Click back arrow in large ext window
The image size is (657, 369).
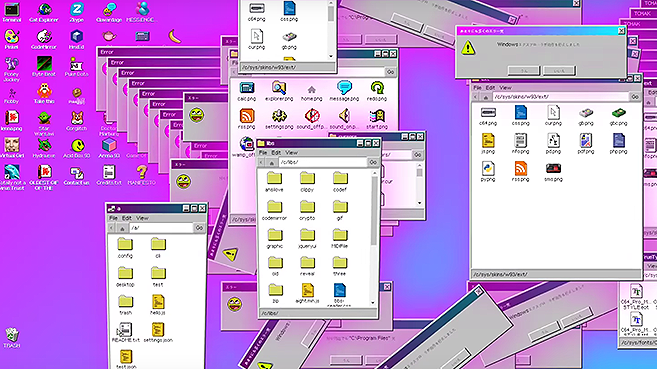[476, 97]
